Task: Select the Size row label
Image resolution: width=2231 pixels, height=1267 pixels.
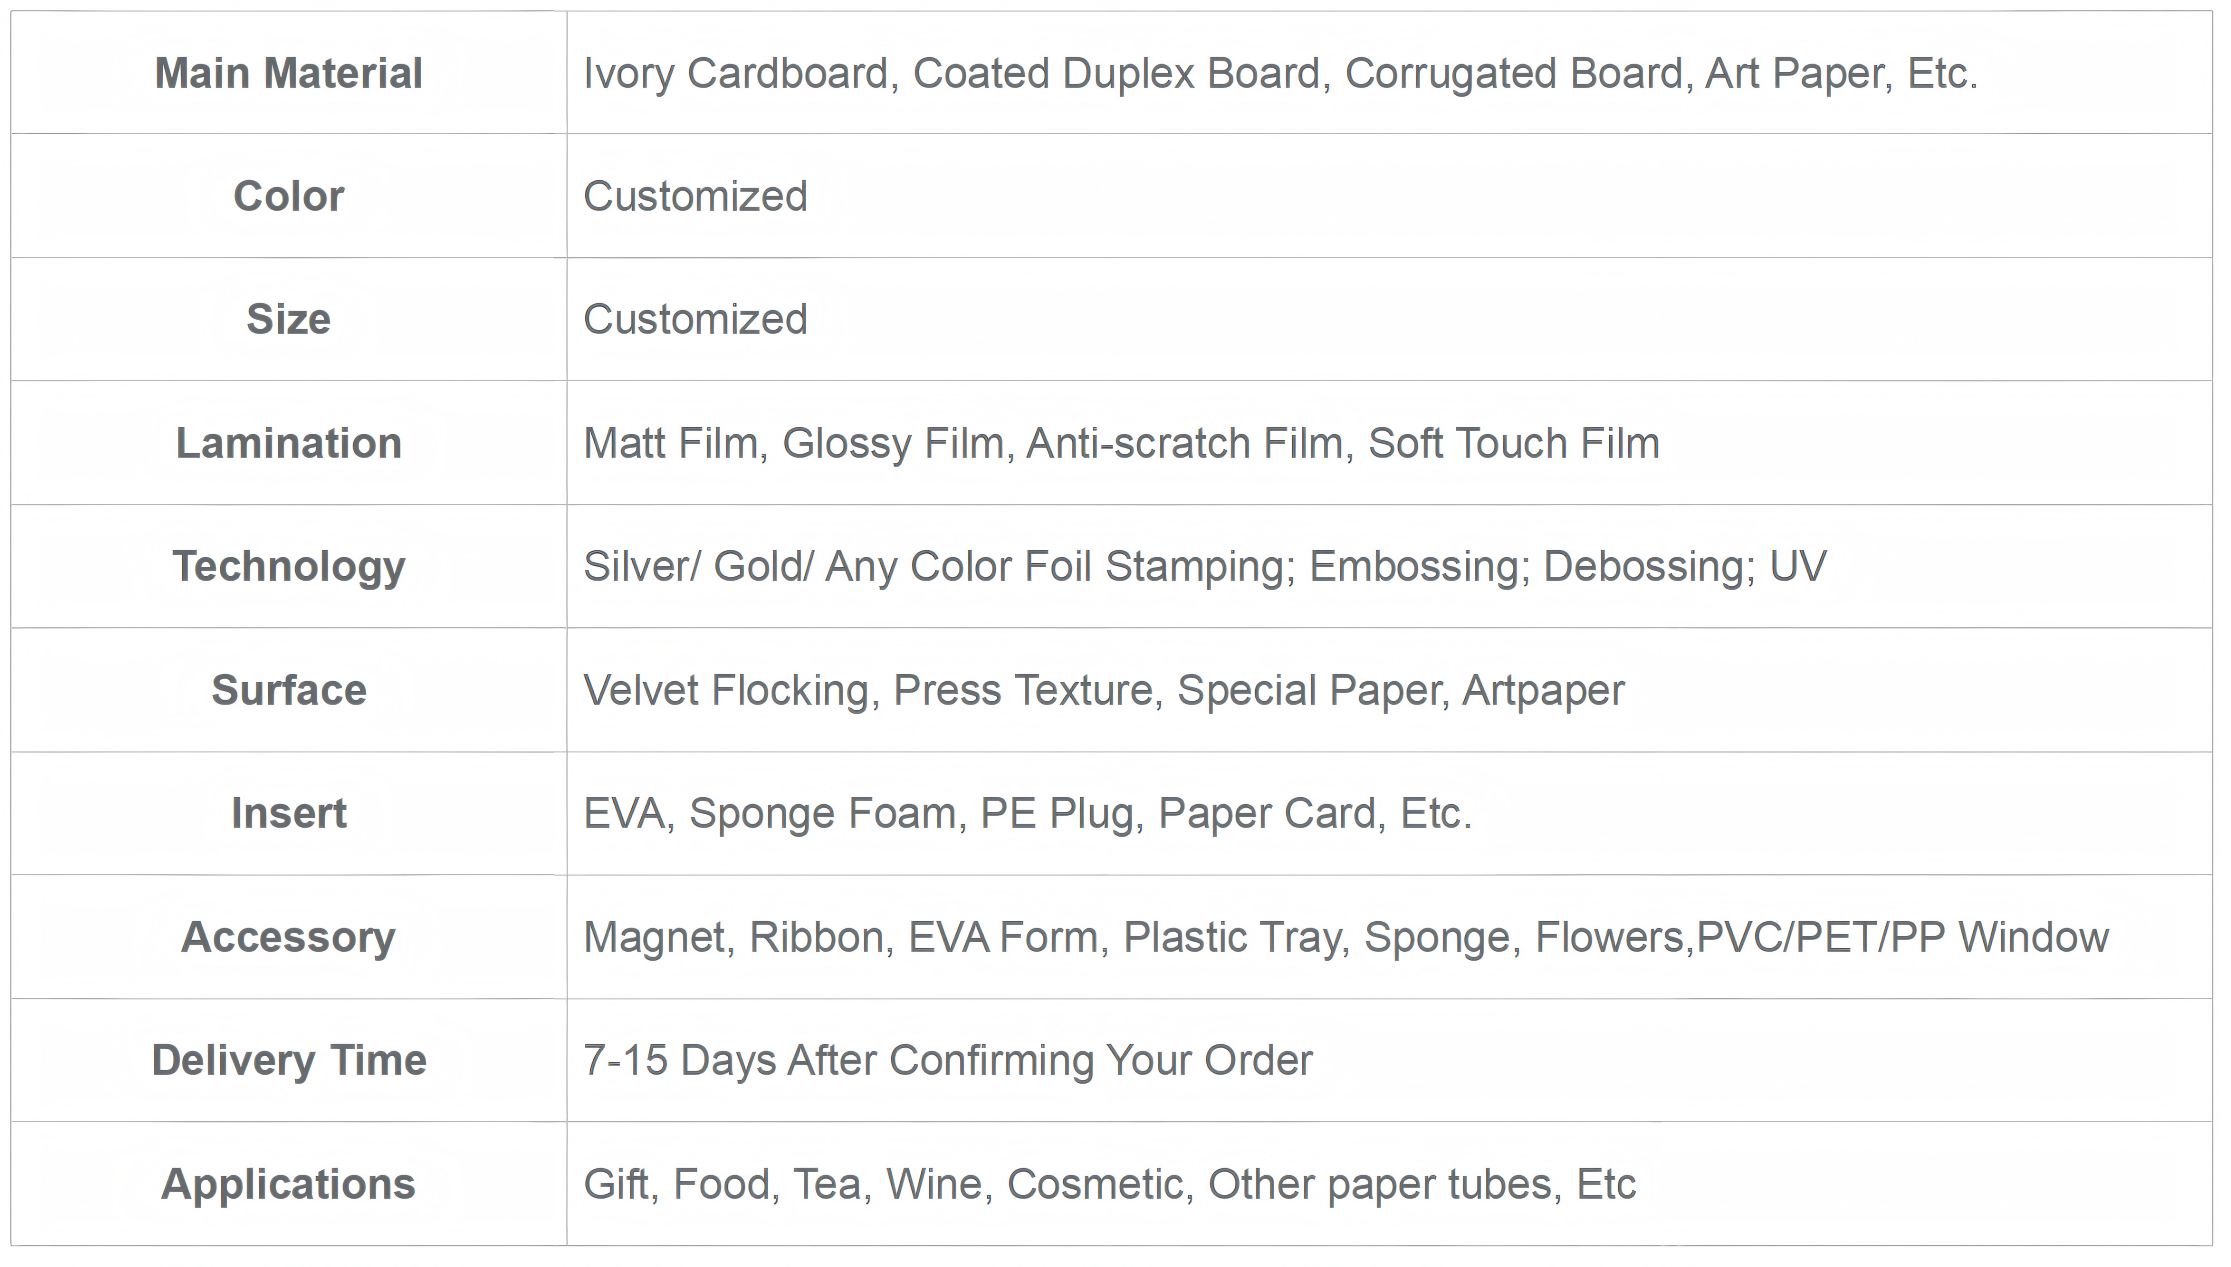Action: click(288, 319)
